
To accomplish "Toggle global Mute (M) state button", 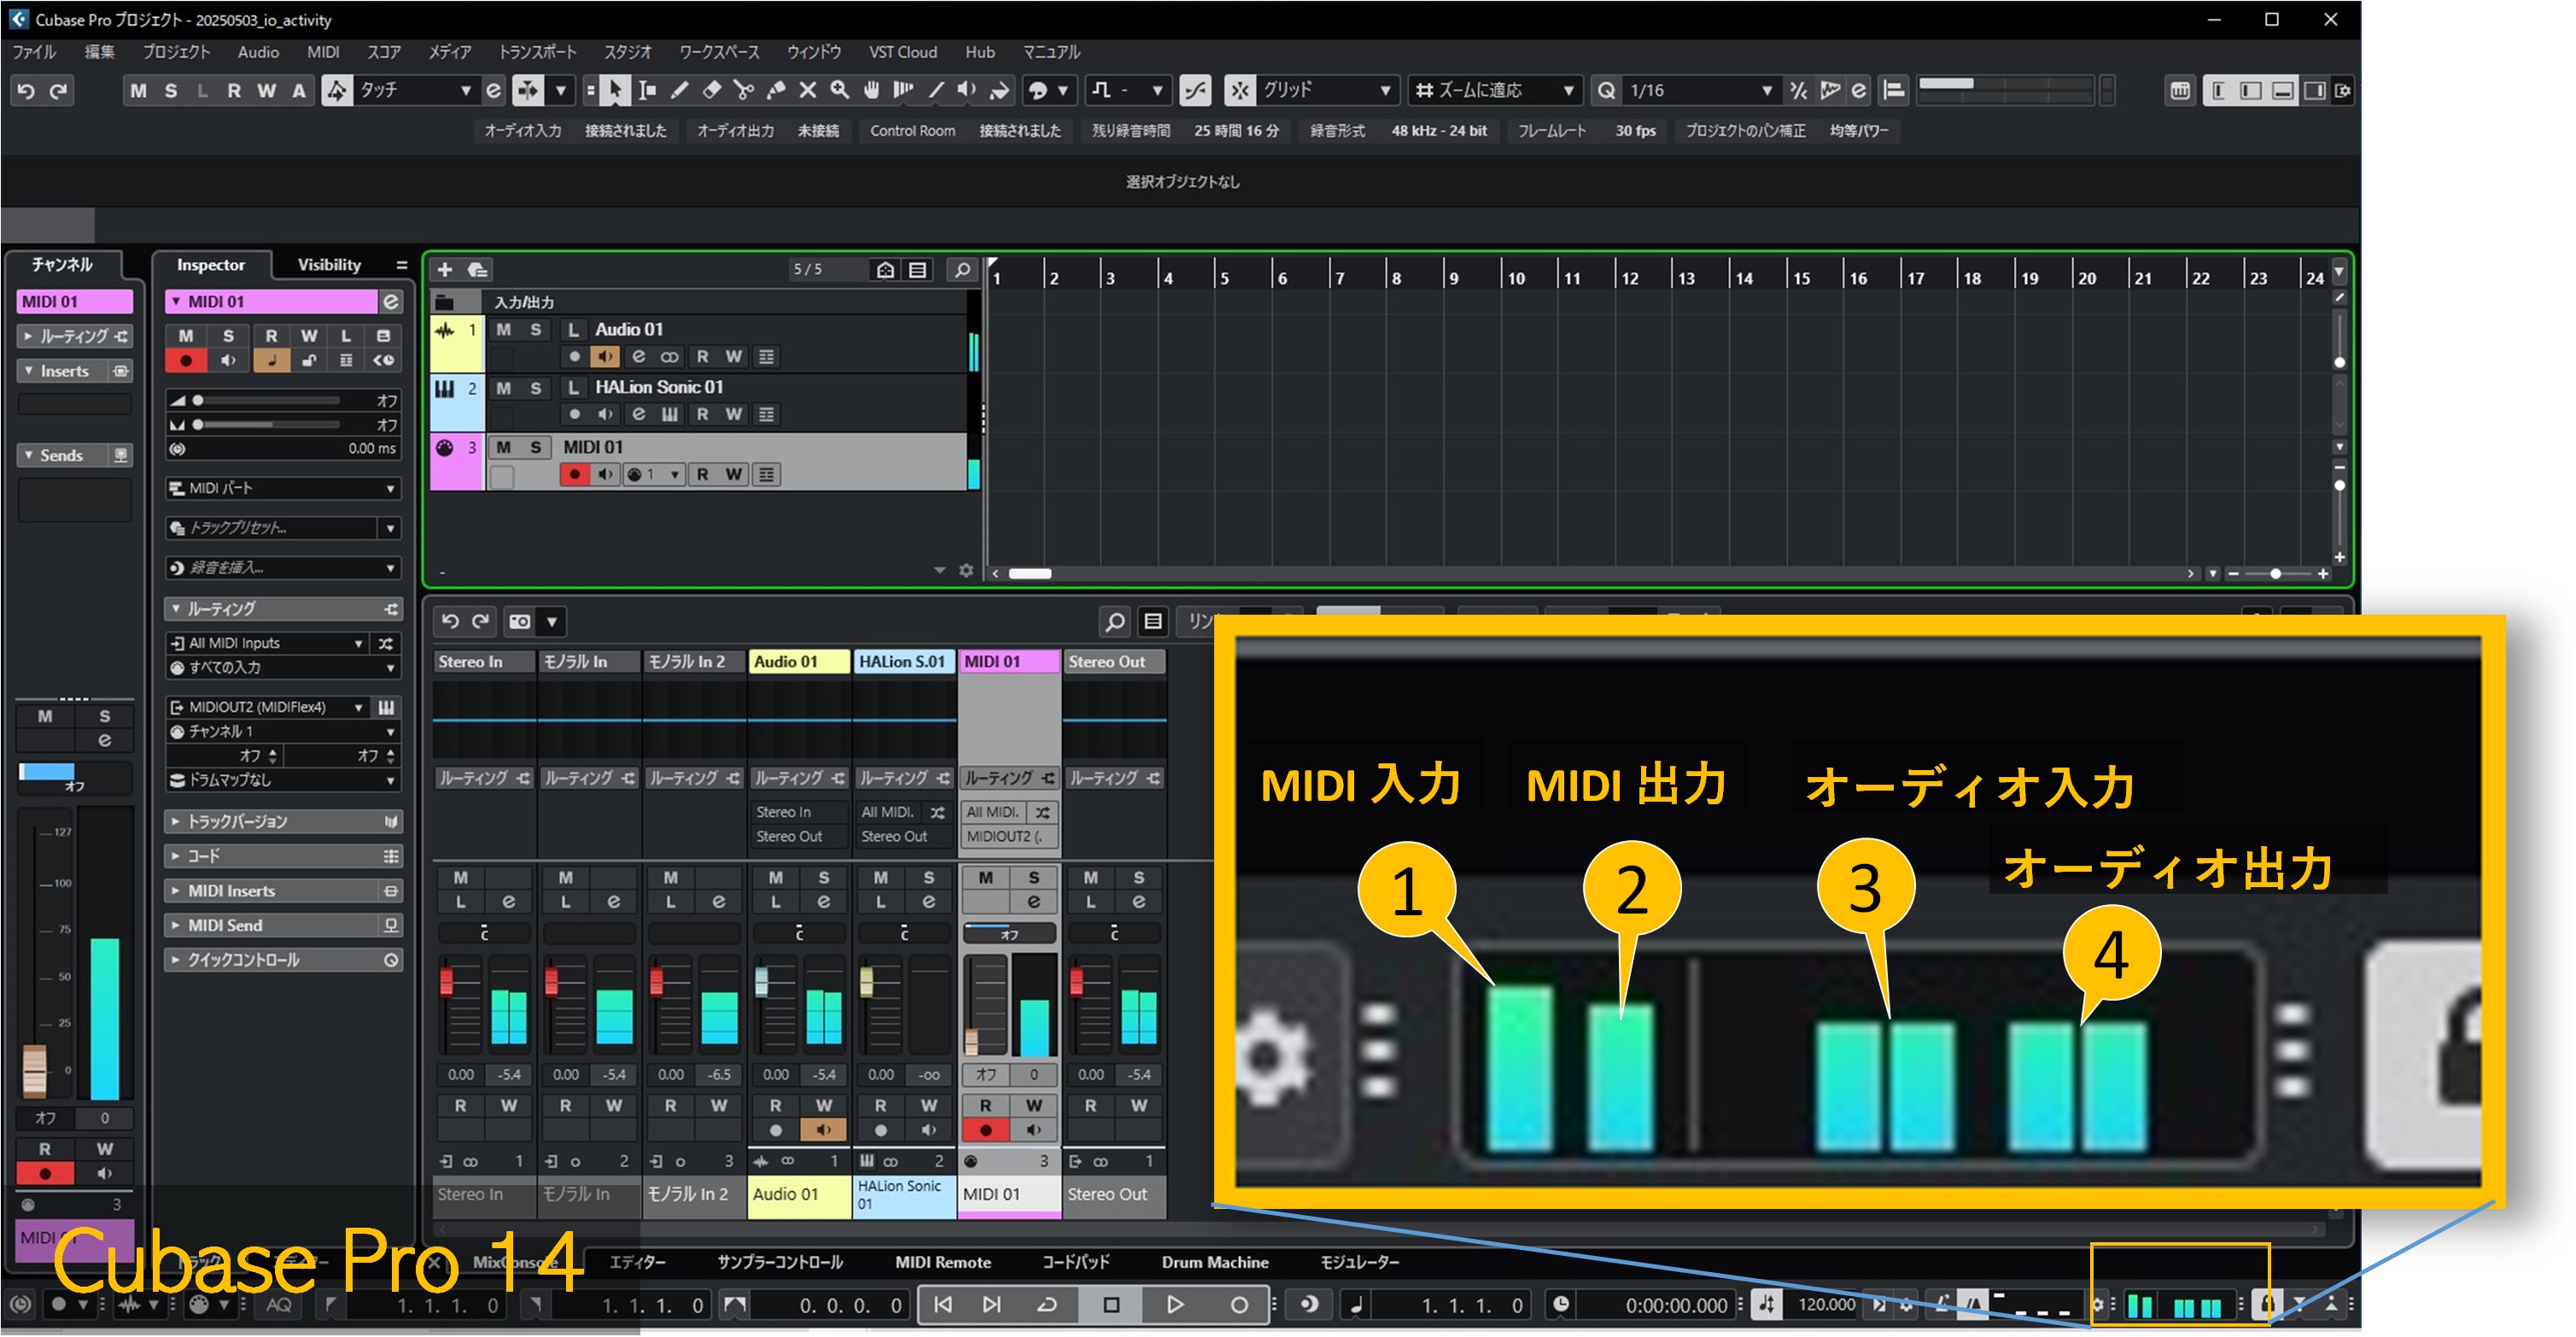I will click(138, 91).
